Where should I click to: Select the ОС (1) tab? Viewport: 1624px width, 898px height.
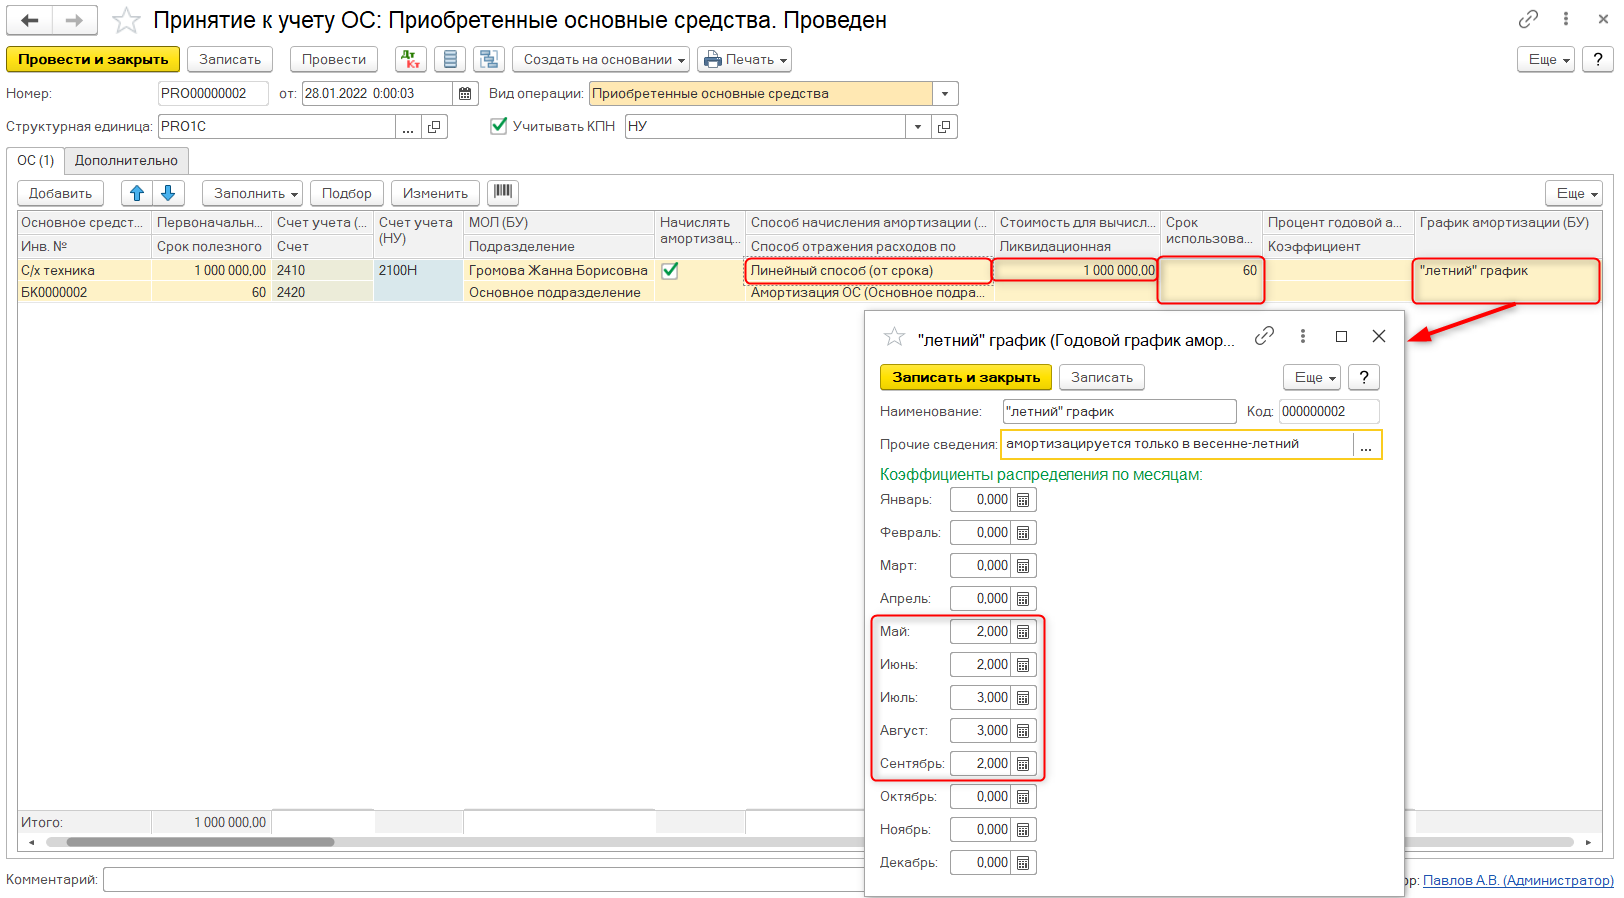(36, 161)
